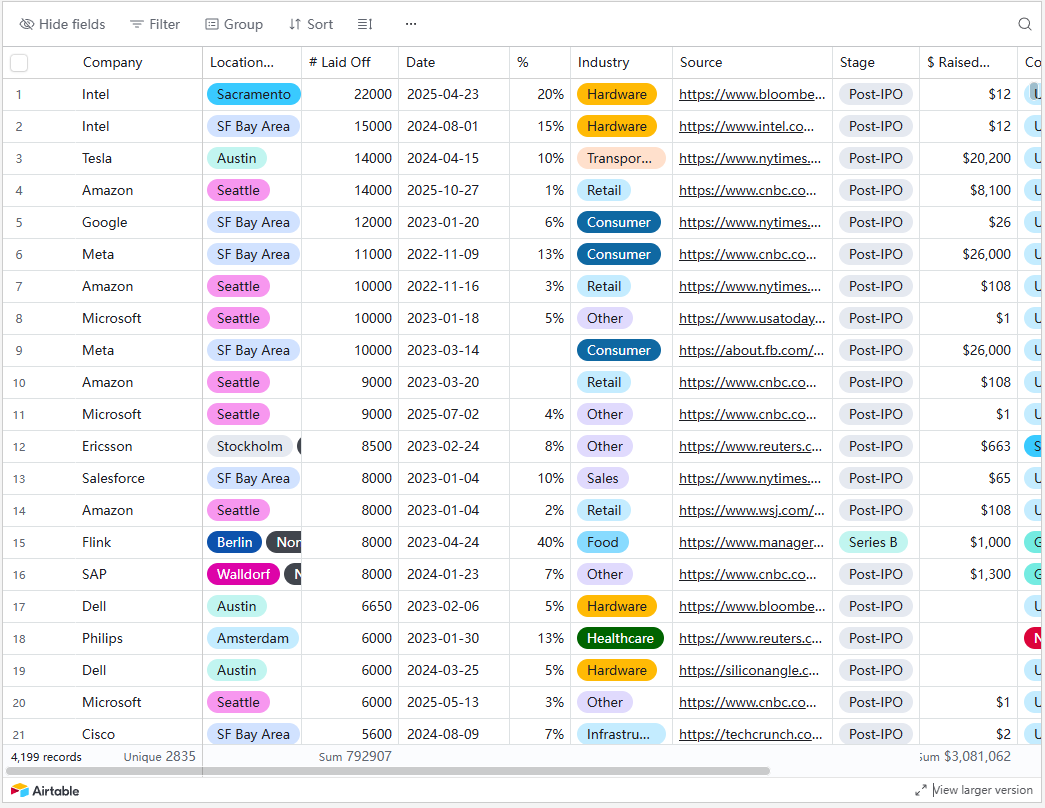
Task: Click the Amsterdam location tag for Philips
Action: point(253,639)
